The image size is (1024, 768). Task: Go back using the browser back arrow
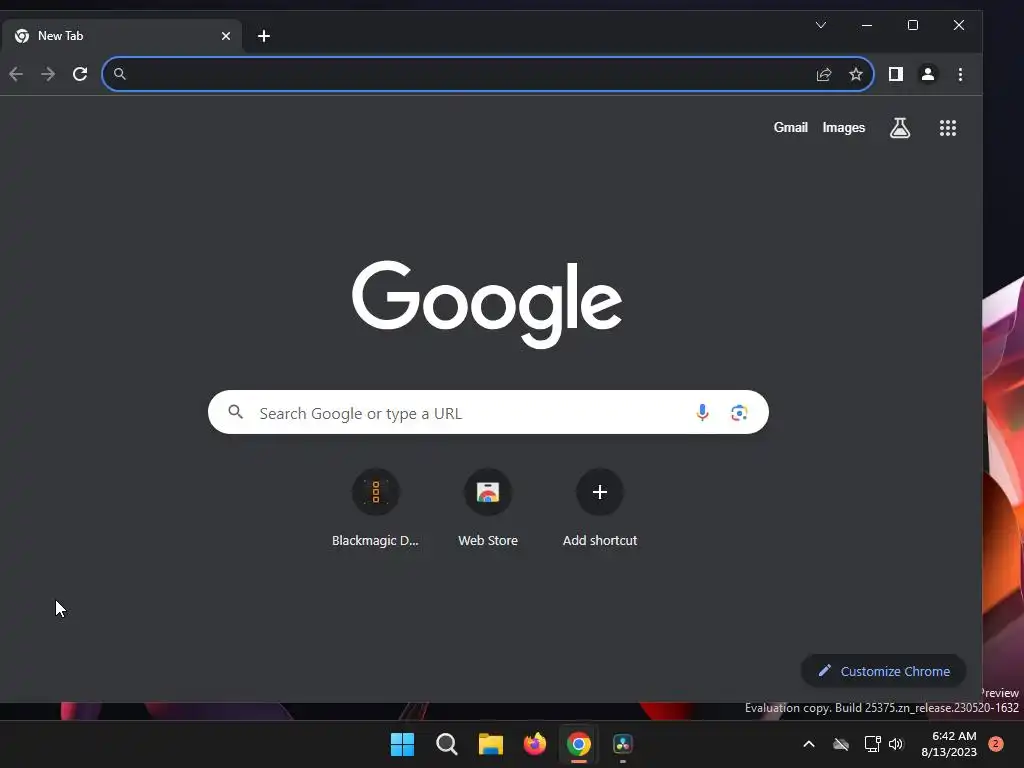tap(16, 74)
